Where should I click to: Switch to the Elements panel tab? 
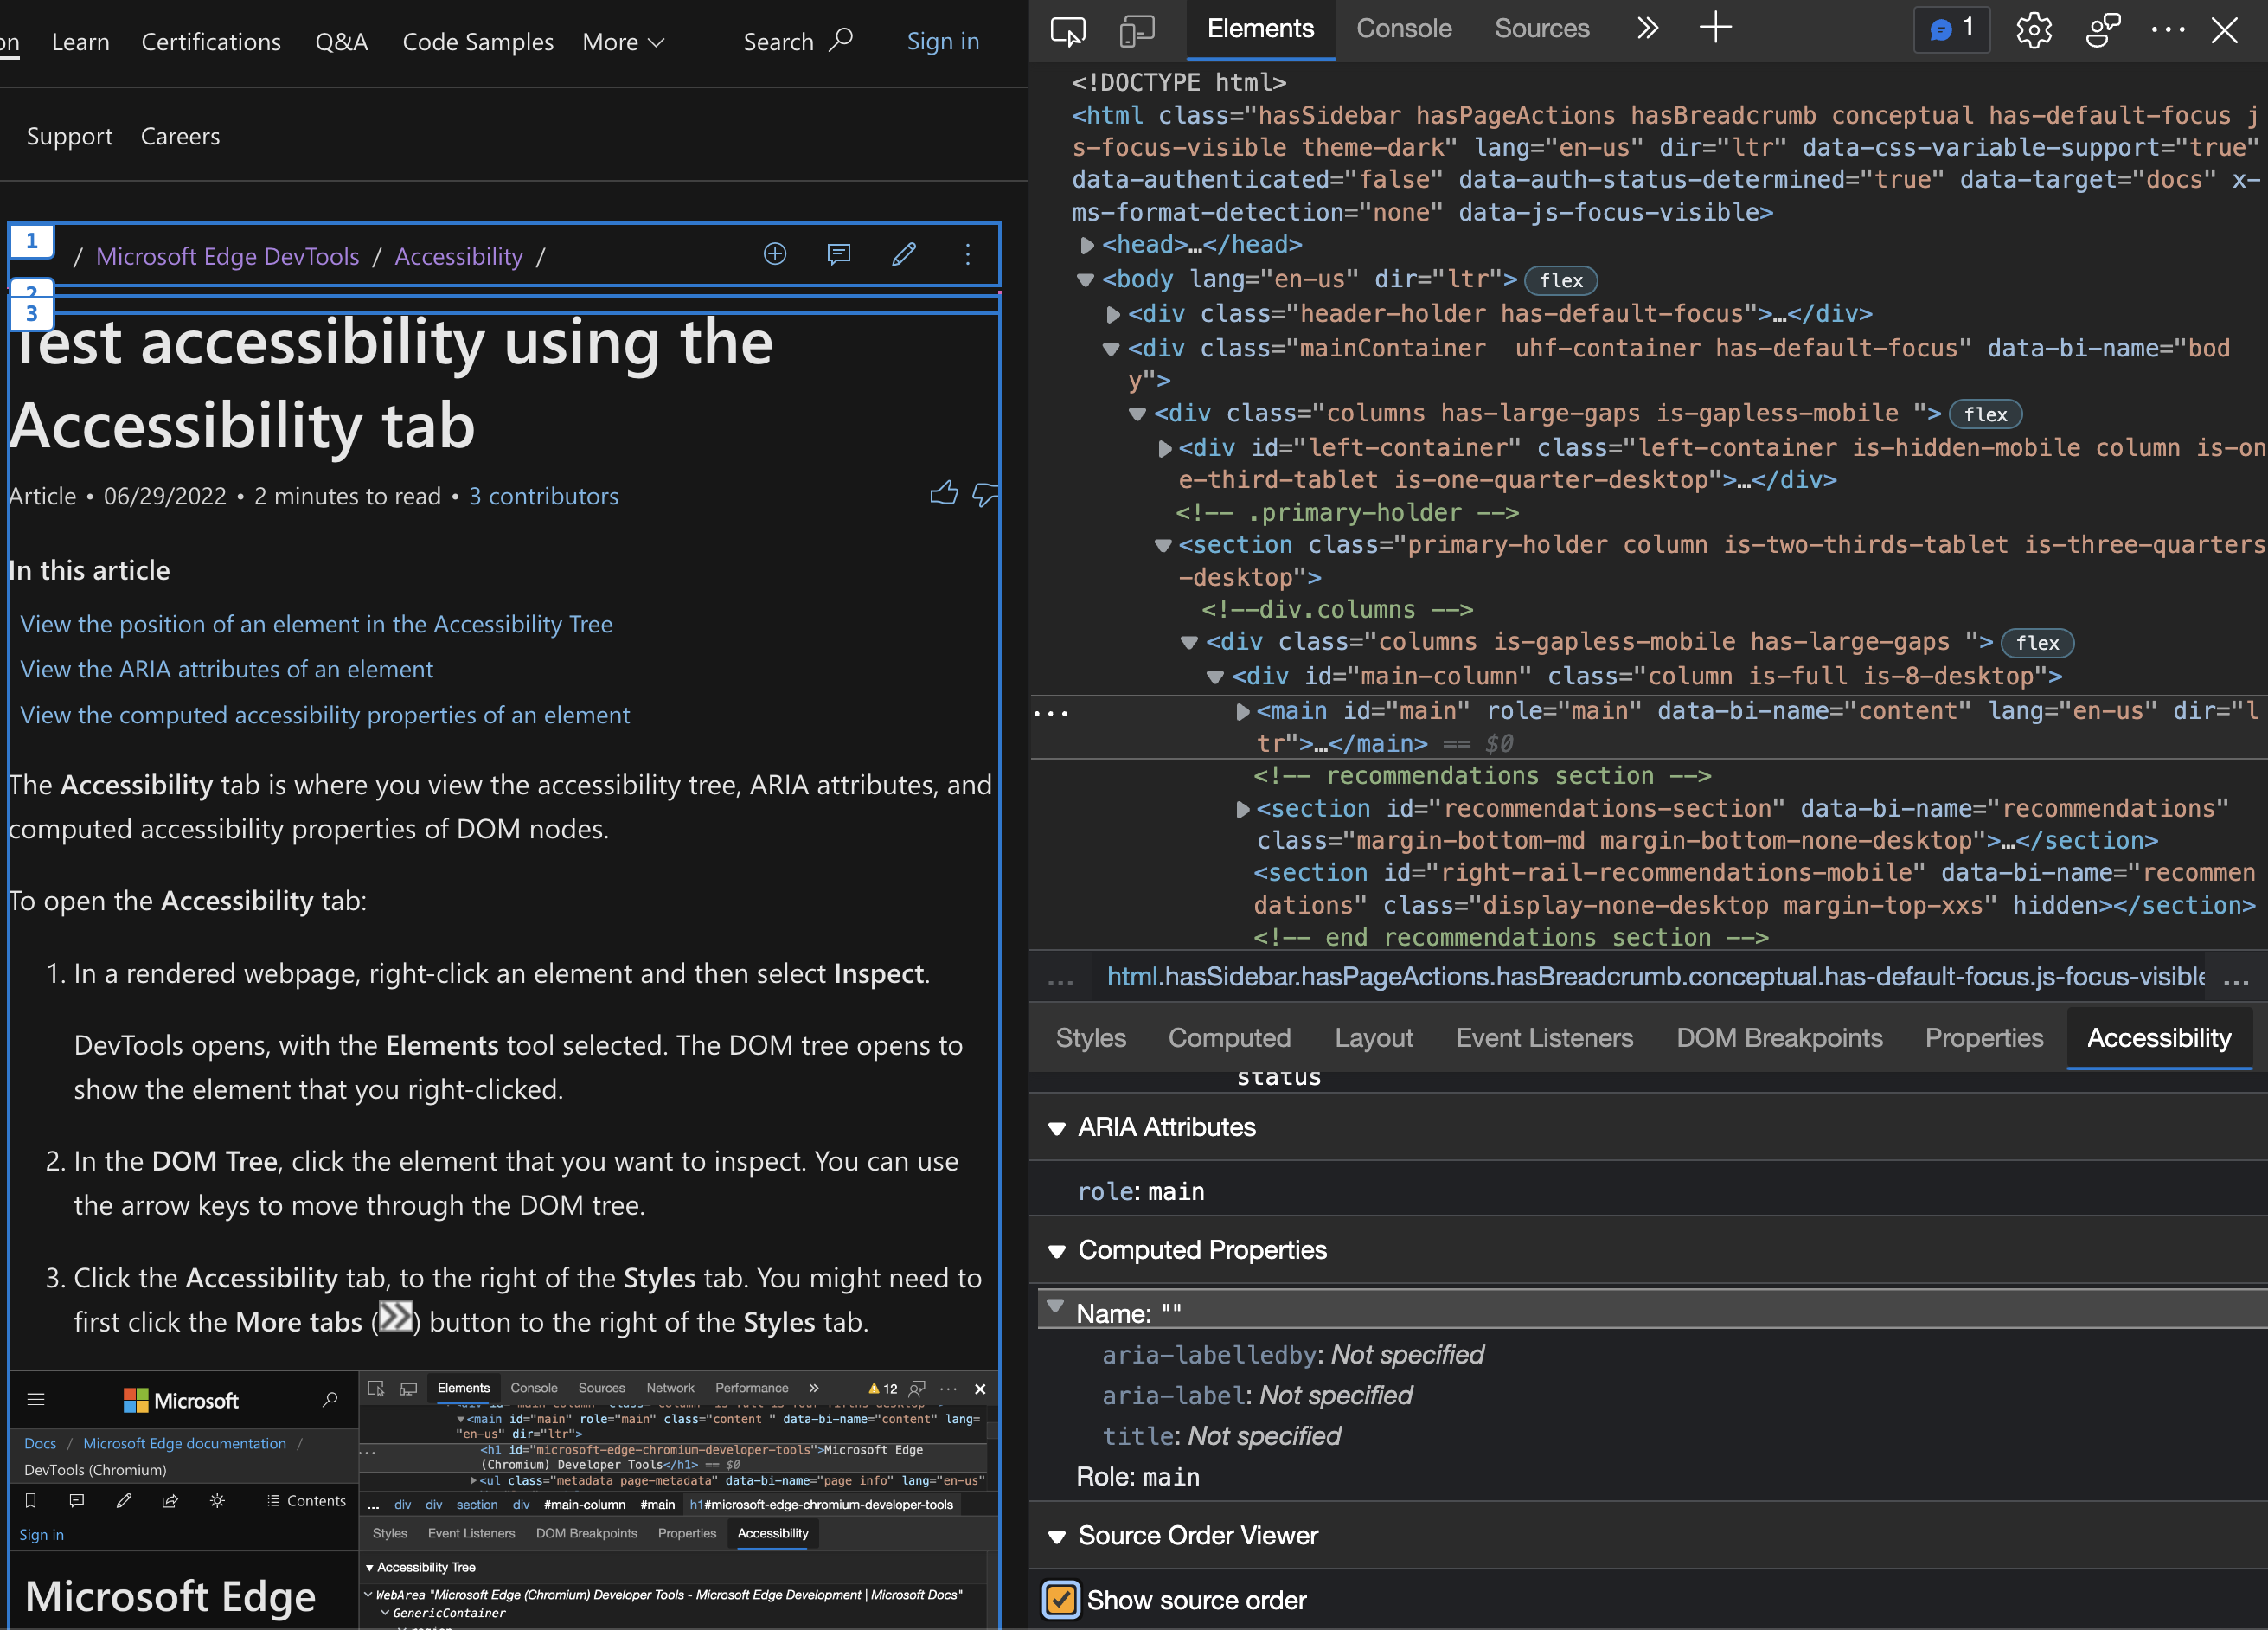(1259, 27)
